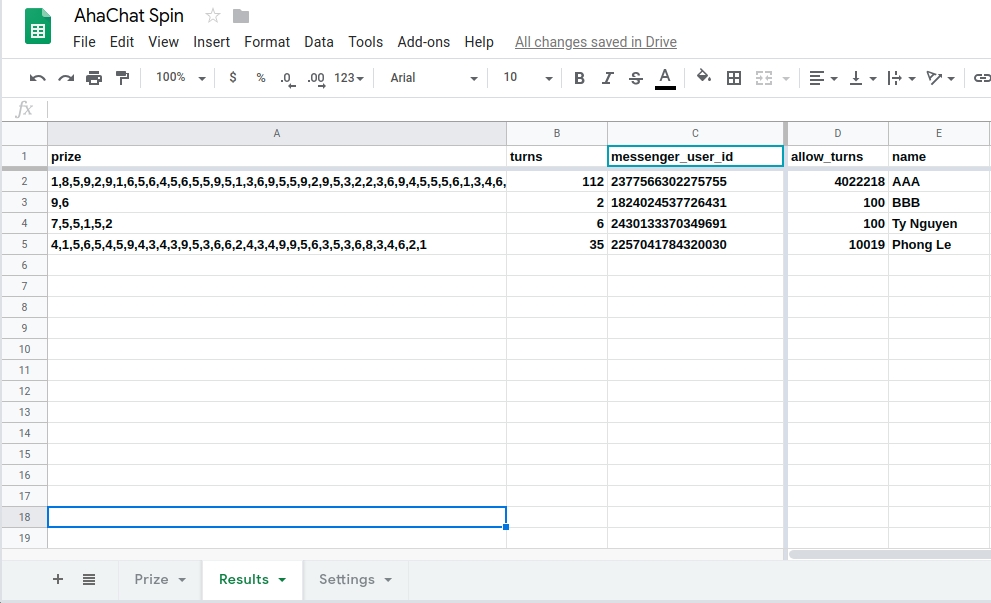Activate the paint format tool
The width and height of the screenshot is (991, 603).
coord(122,78)
